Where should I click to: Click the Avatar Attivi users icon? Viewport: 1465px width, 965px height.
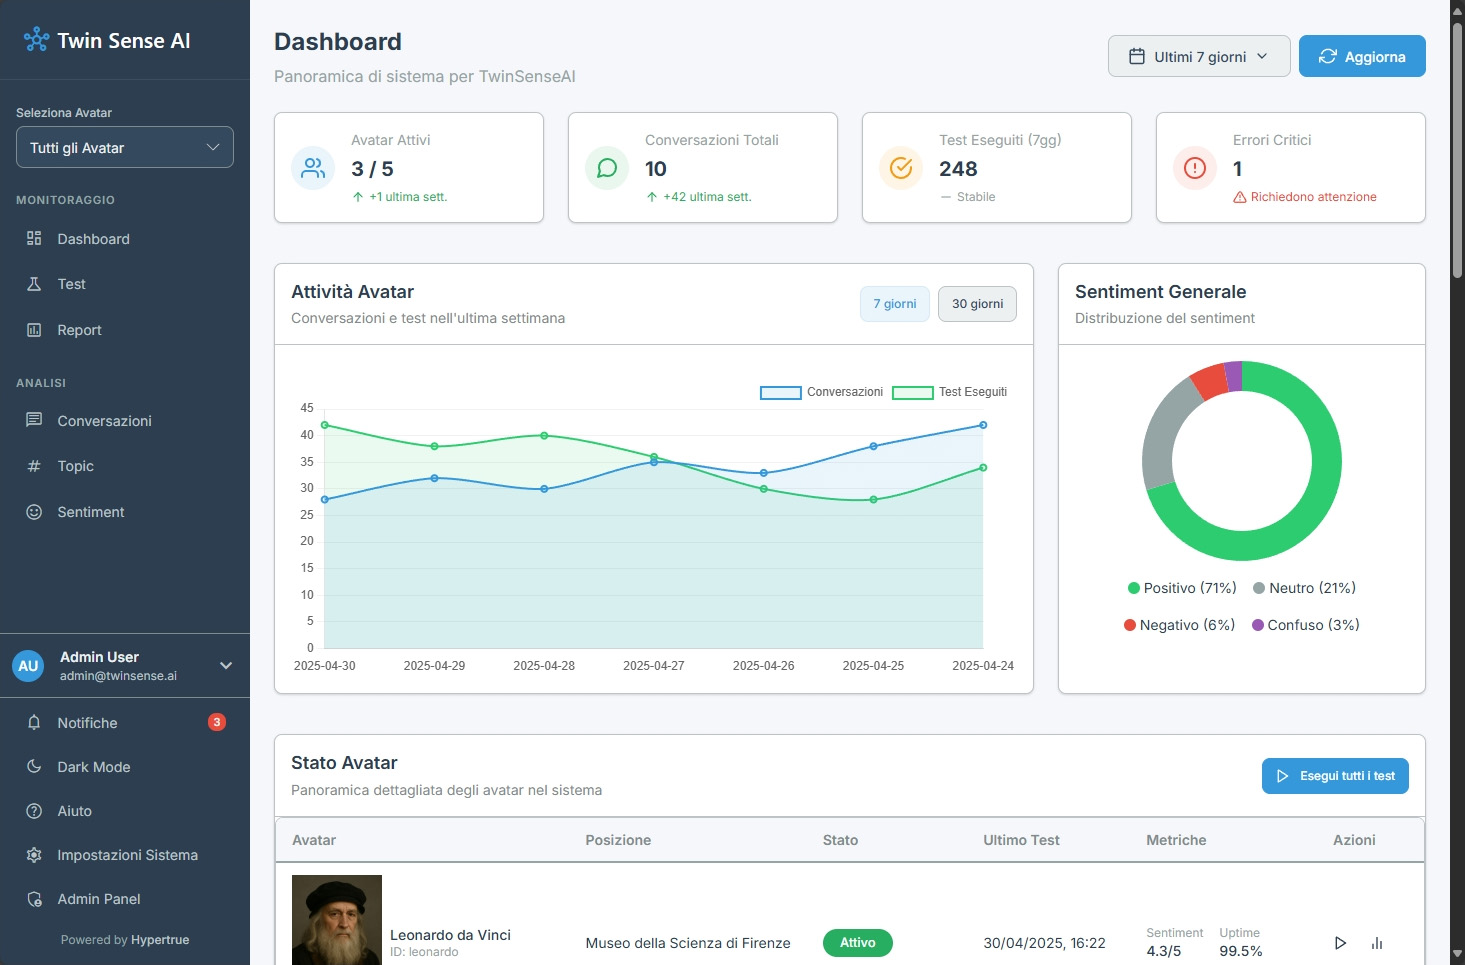313,168
